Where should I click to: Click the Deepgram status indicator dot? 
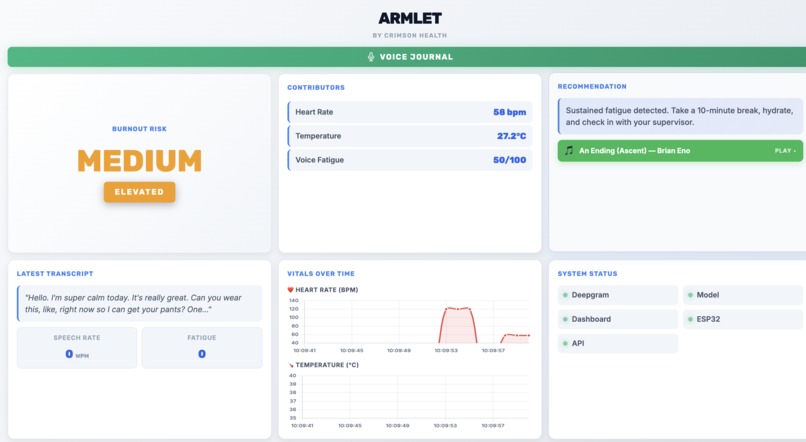(x=565, y=295)
